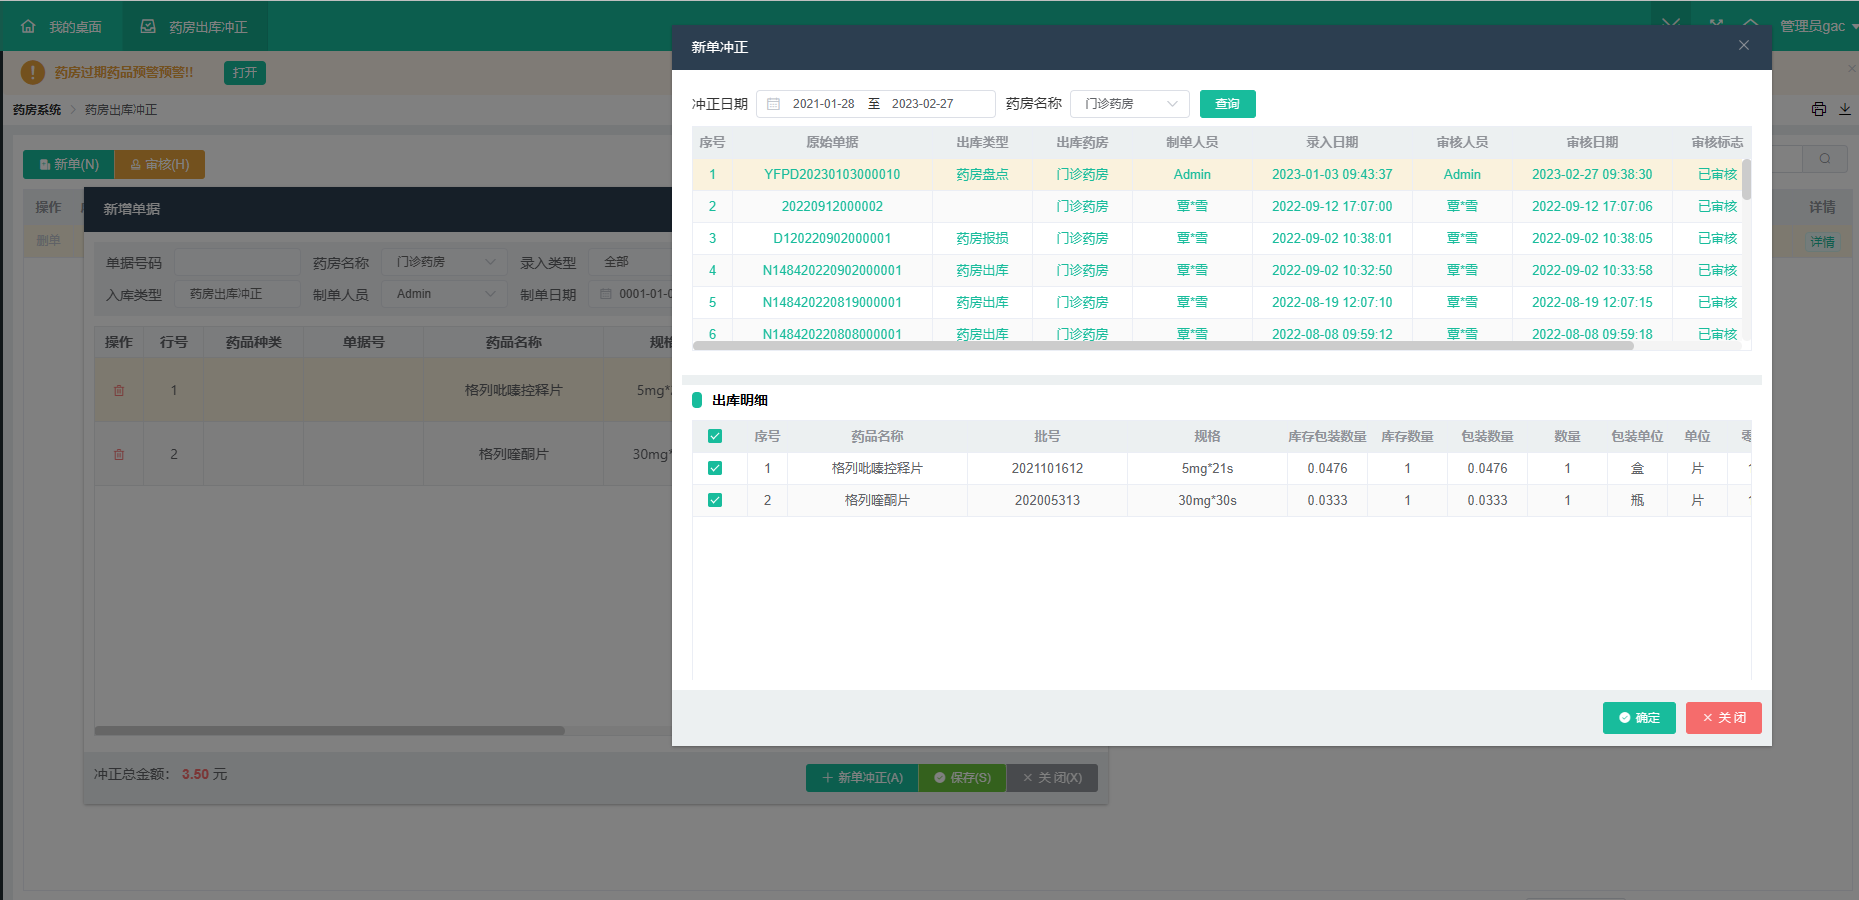The image size is (1859, 900).
Task: Click the search icon in background page
Action: pos(1825,159)
